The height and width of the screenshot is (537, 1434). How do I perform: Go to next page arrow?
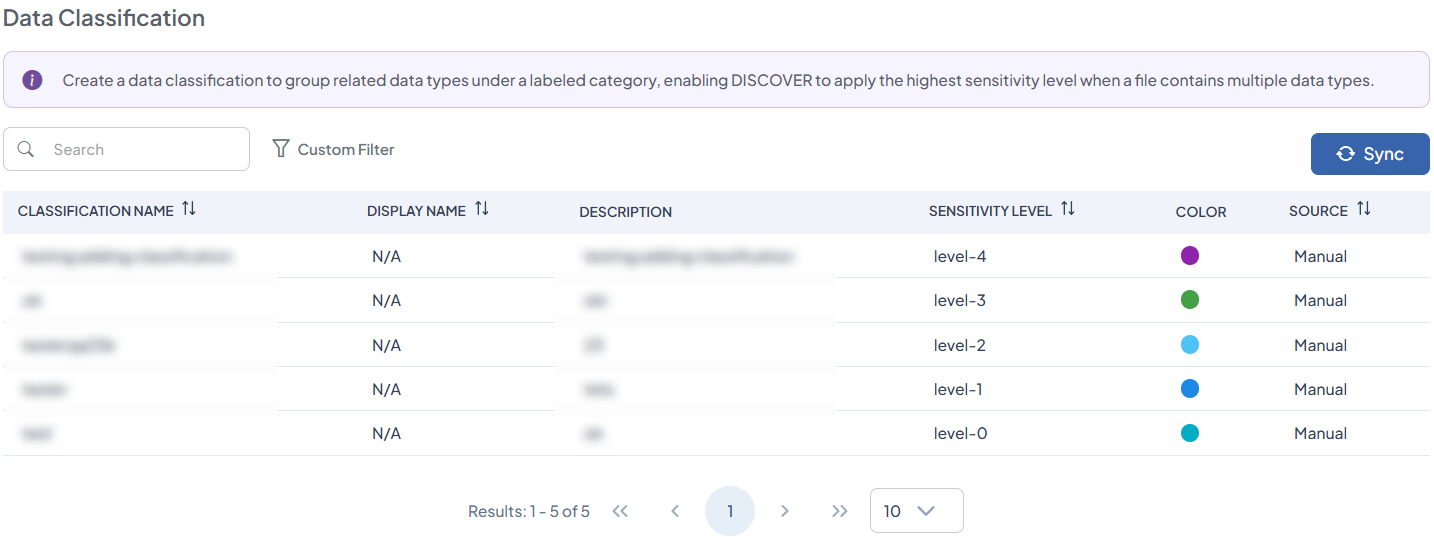[x=785, y=511]
